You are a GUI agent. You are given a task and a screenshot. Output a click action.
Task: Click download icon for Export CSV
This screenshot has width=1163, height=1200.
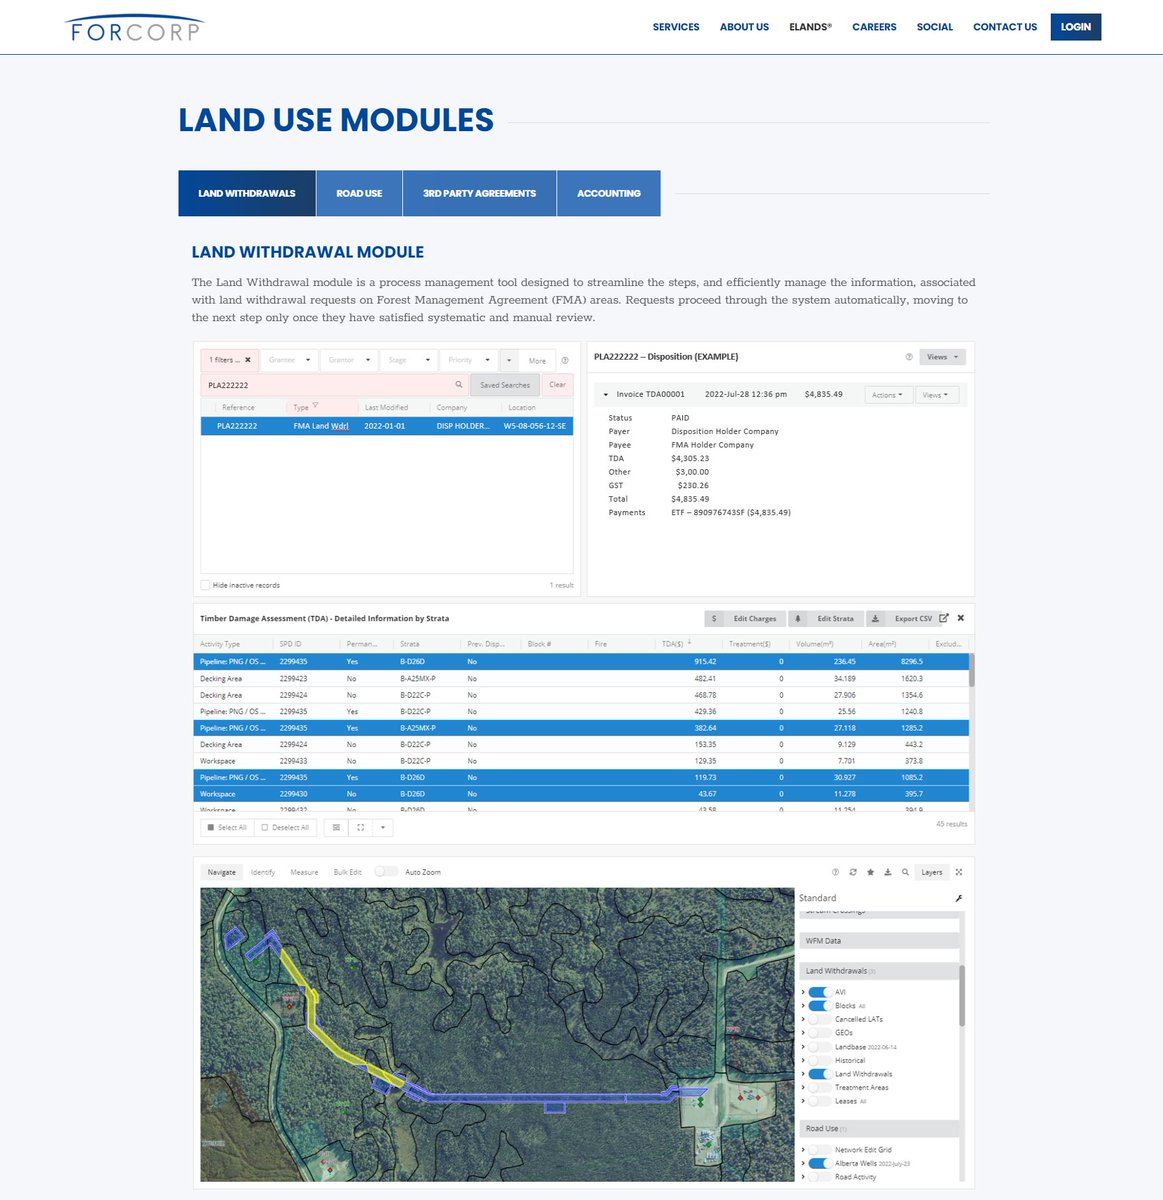point(875,619)
